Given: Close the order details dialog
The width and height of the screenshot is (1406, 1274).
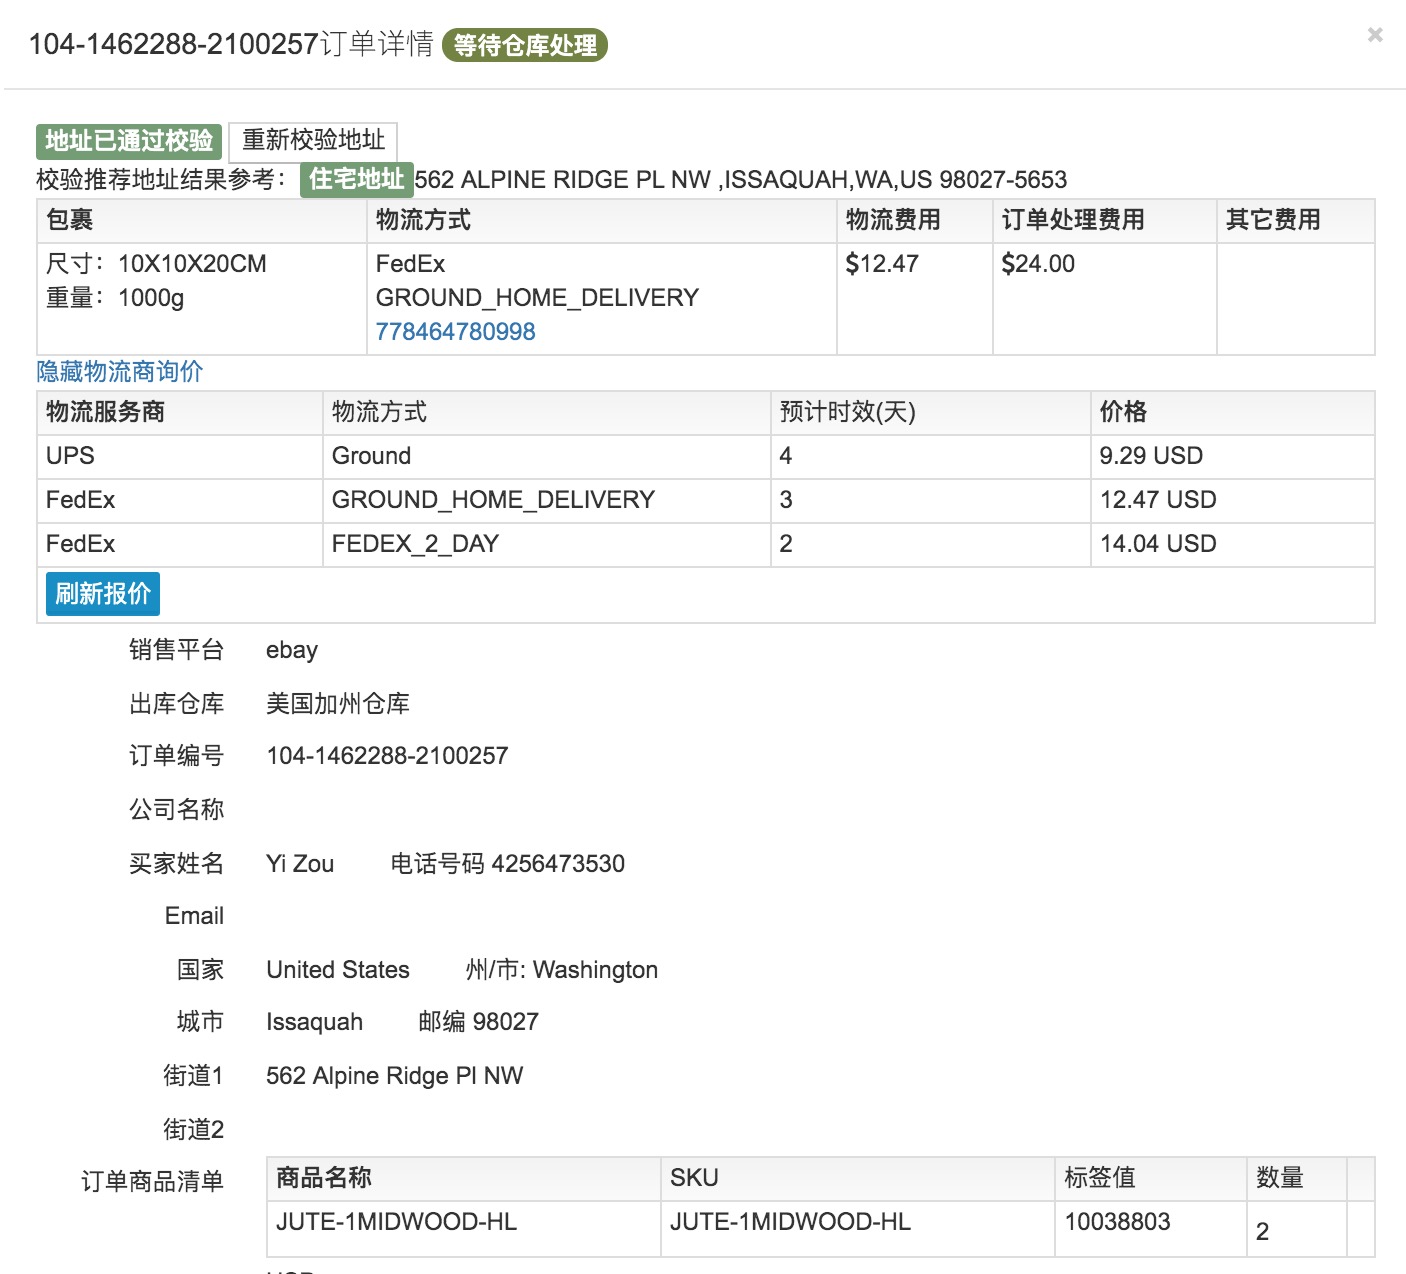Looking at the screenshot, I should click(x=1375, y=35).
